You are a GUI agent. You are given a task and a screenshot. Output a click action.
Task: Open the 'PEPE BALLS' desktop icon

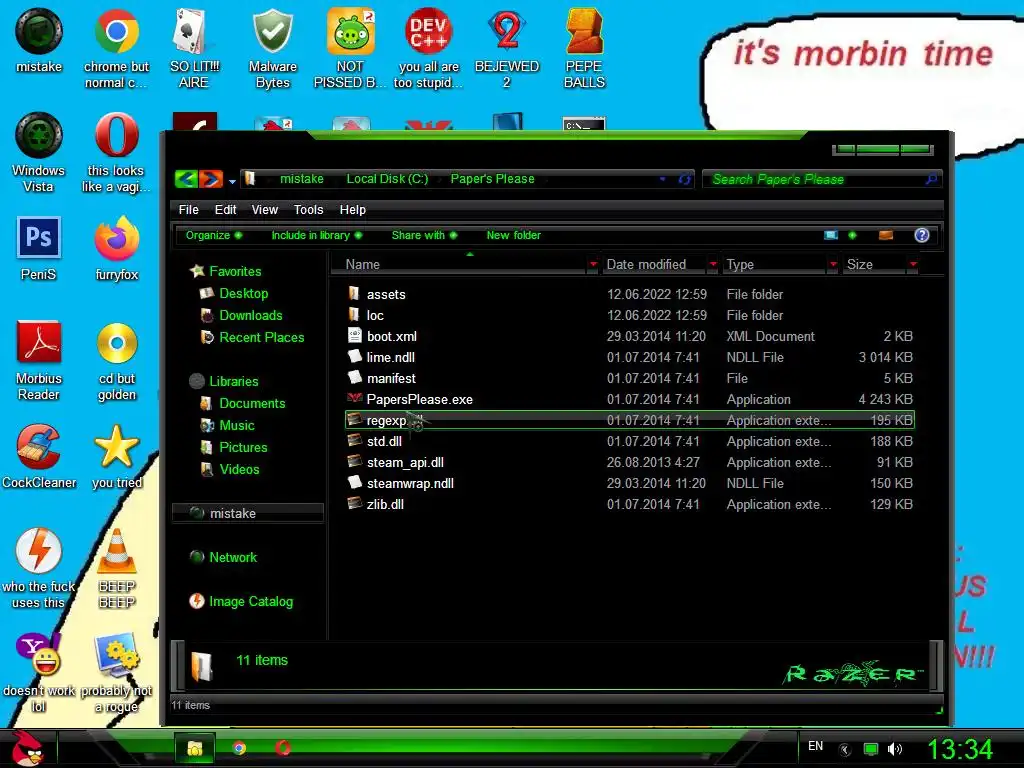[x=584, y=48]
